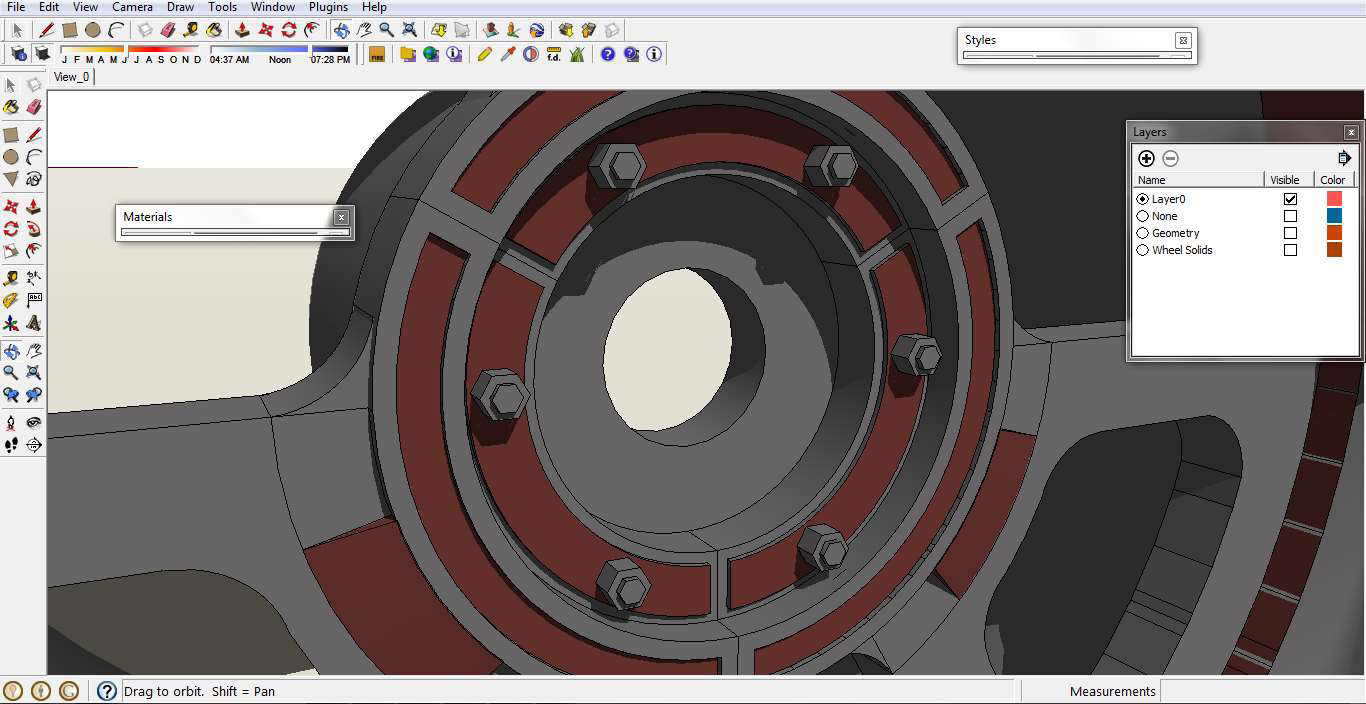Enable visibility of Geometry layer
1366x704 pixels.
click(1290, 233)
